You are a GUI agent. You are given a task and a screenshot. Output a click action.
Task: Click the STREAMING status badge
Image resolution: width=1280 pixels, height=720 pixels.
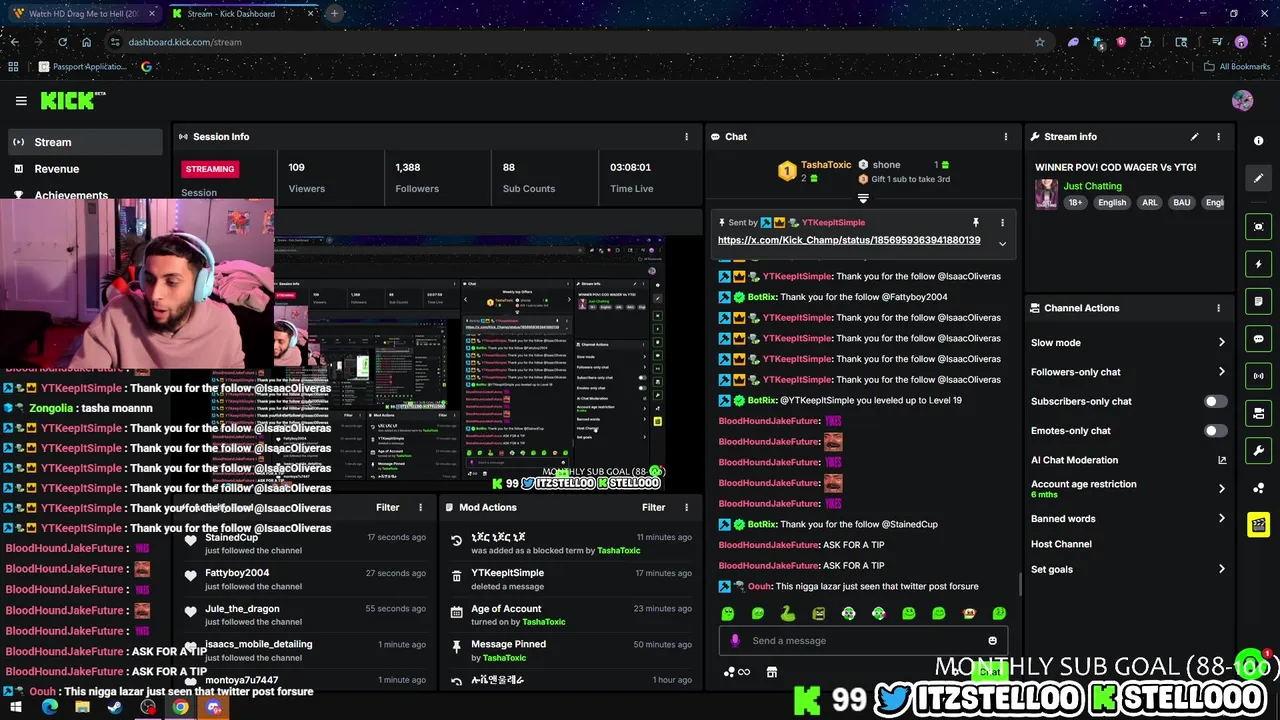click(x=210, y=169)
